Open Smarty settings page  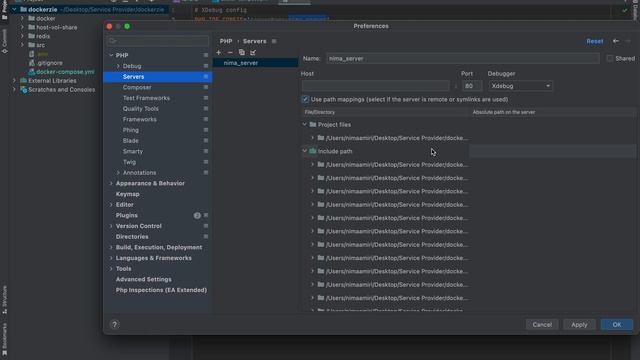(x=133, y=151)
